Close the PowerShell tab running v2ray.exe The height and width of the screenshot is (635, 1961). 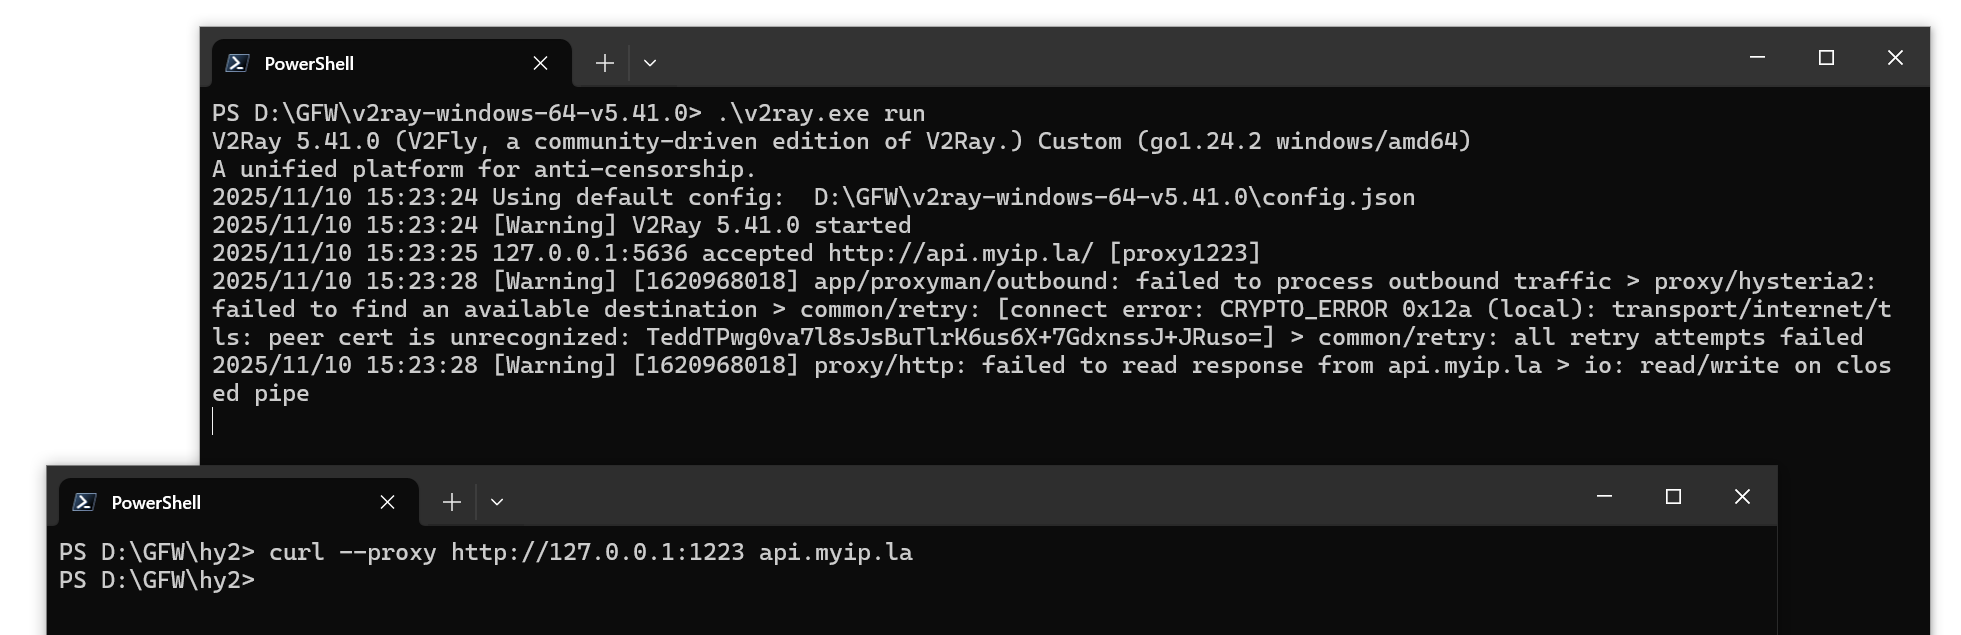pos(540,63)
